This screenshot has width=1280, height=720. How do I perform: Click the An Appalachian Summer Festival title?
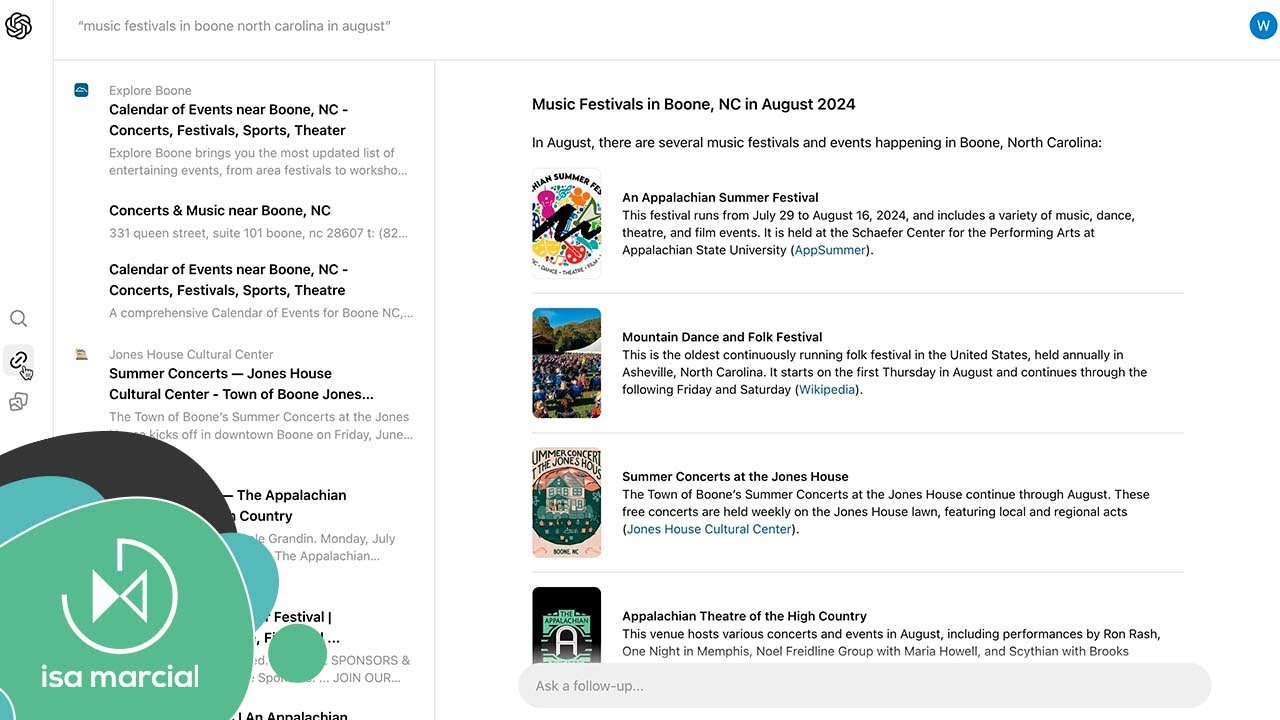(x=720, y=197)
